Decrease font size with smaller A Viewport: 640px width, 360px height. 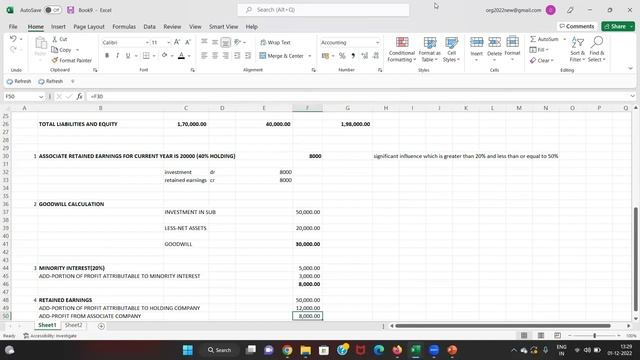188,42
